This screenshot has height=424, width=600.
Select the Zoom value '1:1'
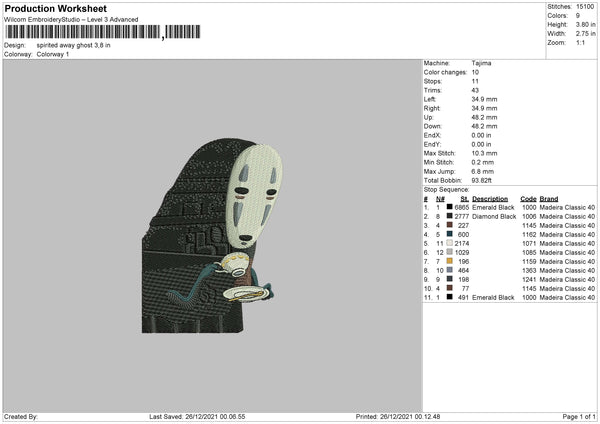click(580, 42)
